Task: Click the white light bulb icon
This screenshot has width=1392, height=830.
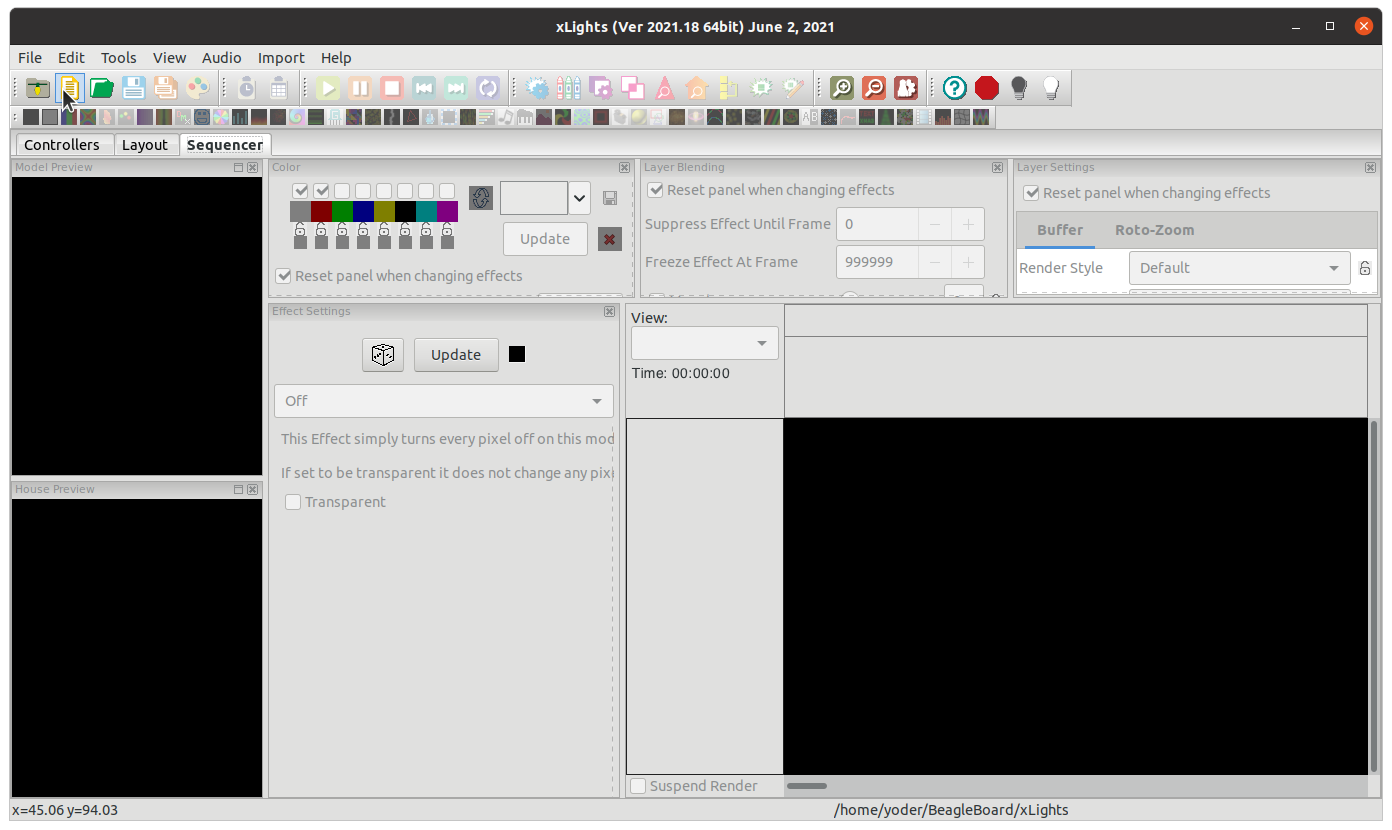Action: tap(1051, 88)
